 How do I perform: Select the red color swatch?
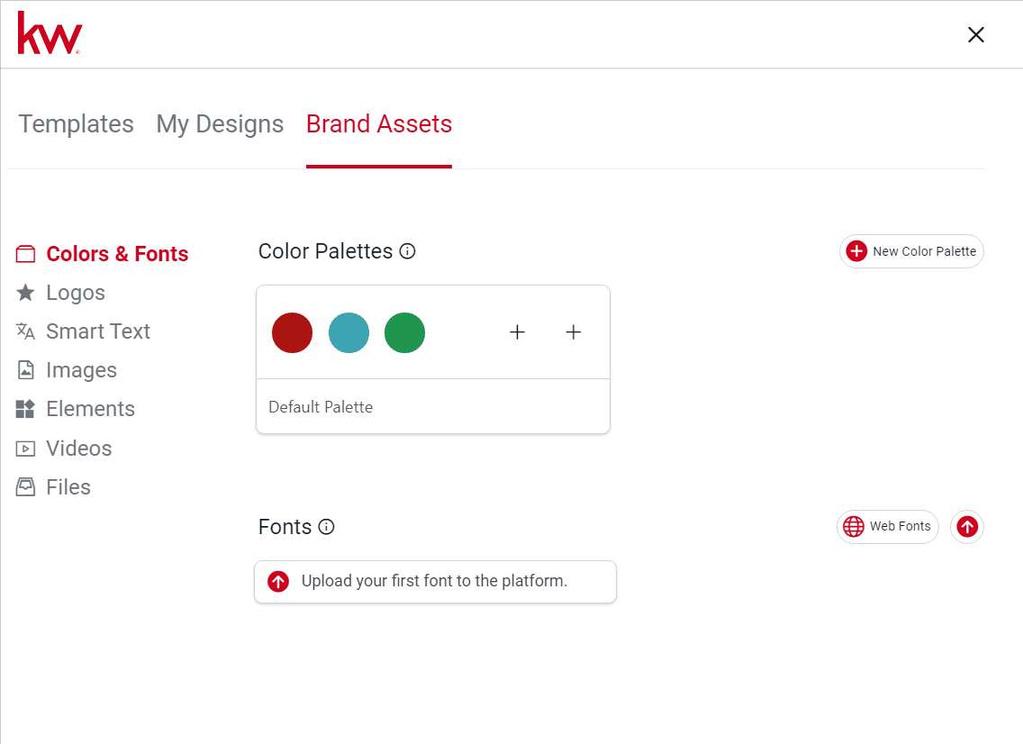tap(292, 332)
